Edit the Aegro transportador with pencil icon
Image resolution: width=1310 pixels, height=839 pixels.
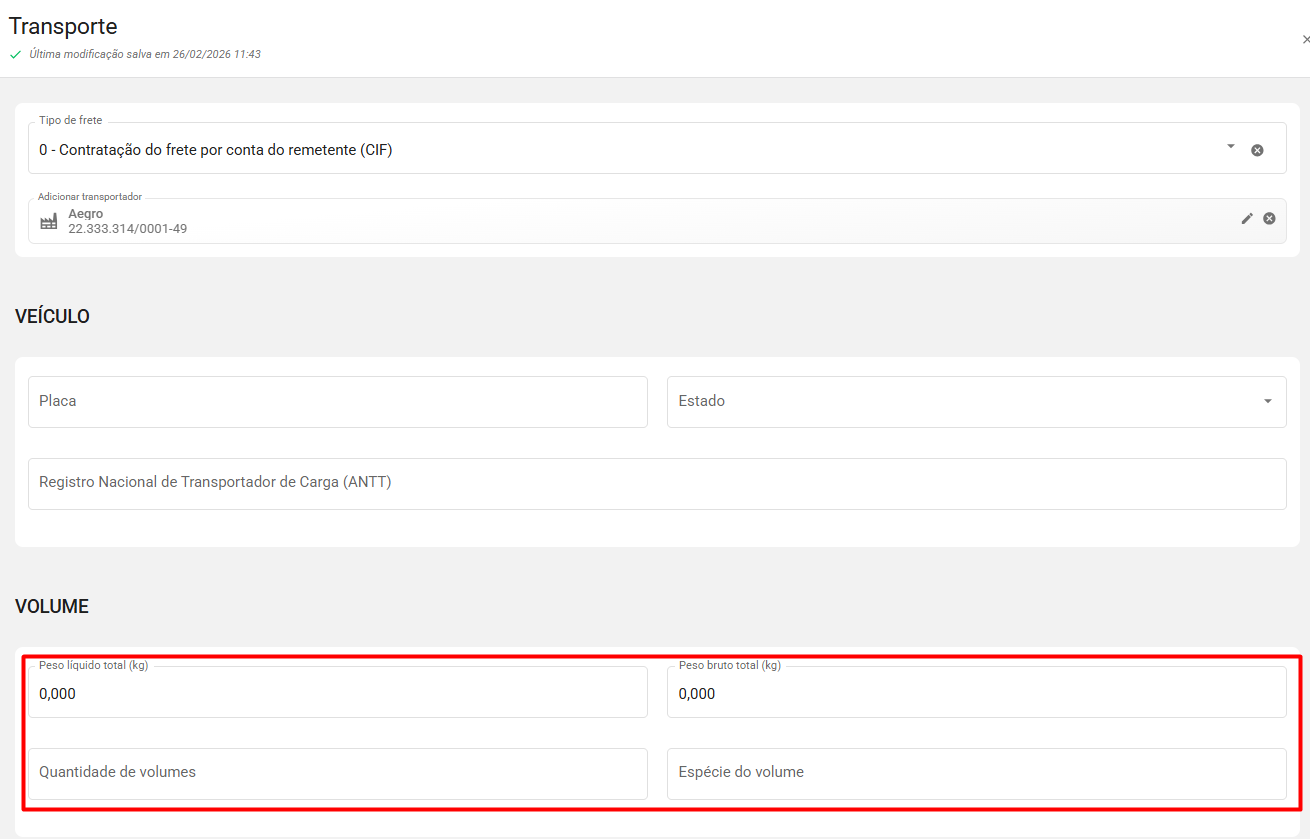tap(1247, 218)
